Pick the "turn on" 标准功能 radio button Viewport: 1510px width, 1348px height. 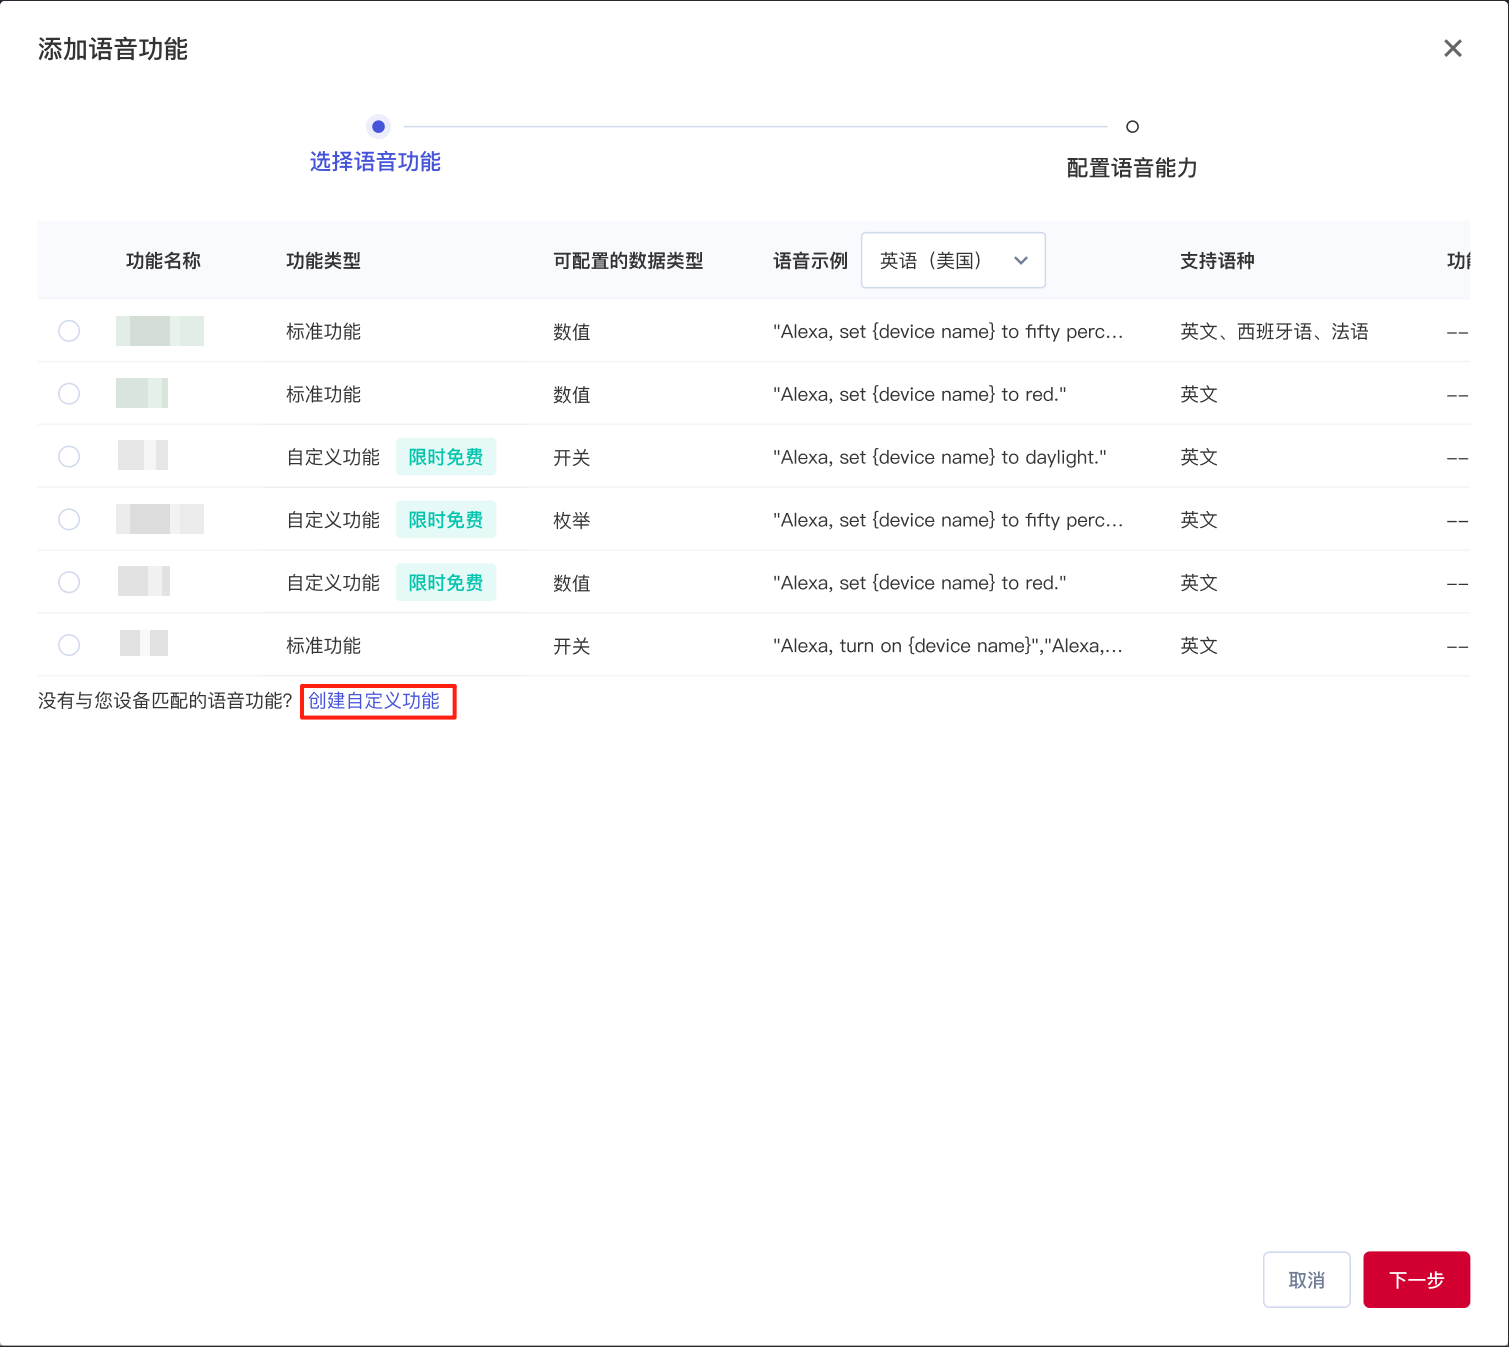tap(69, 645)
